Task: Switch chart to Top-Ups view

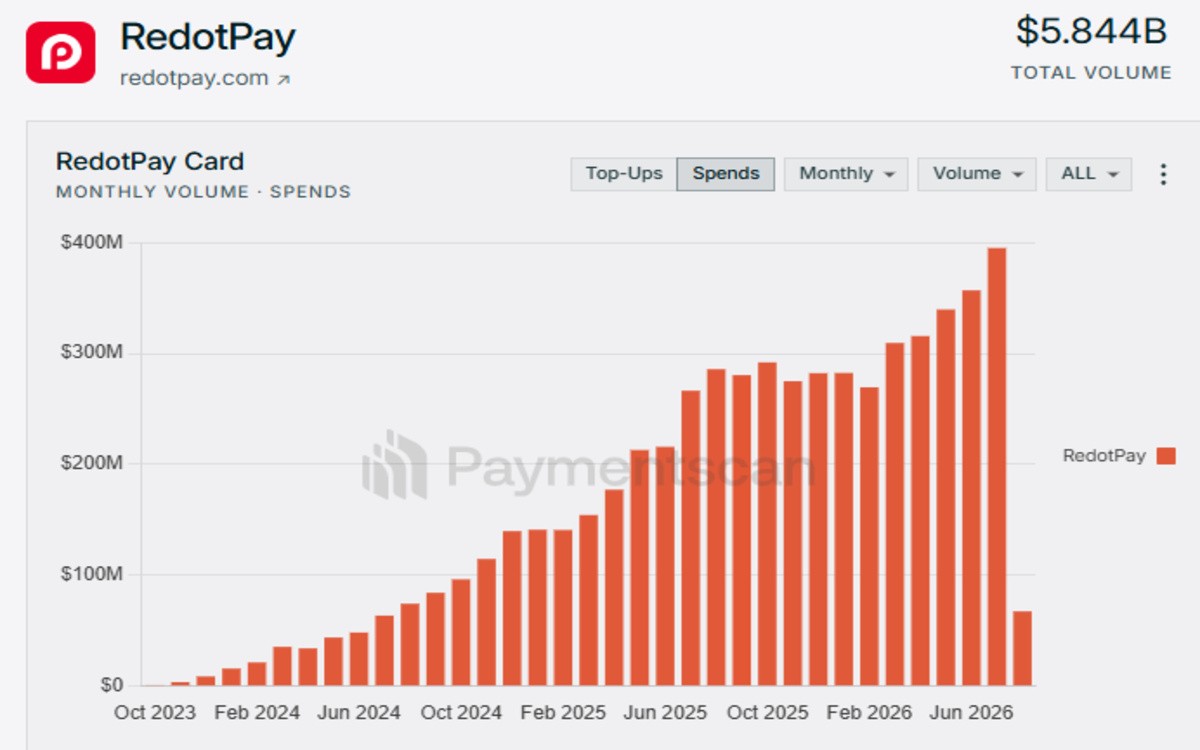Action: click(x=624, y=174)
